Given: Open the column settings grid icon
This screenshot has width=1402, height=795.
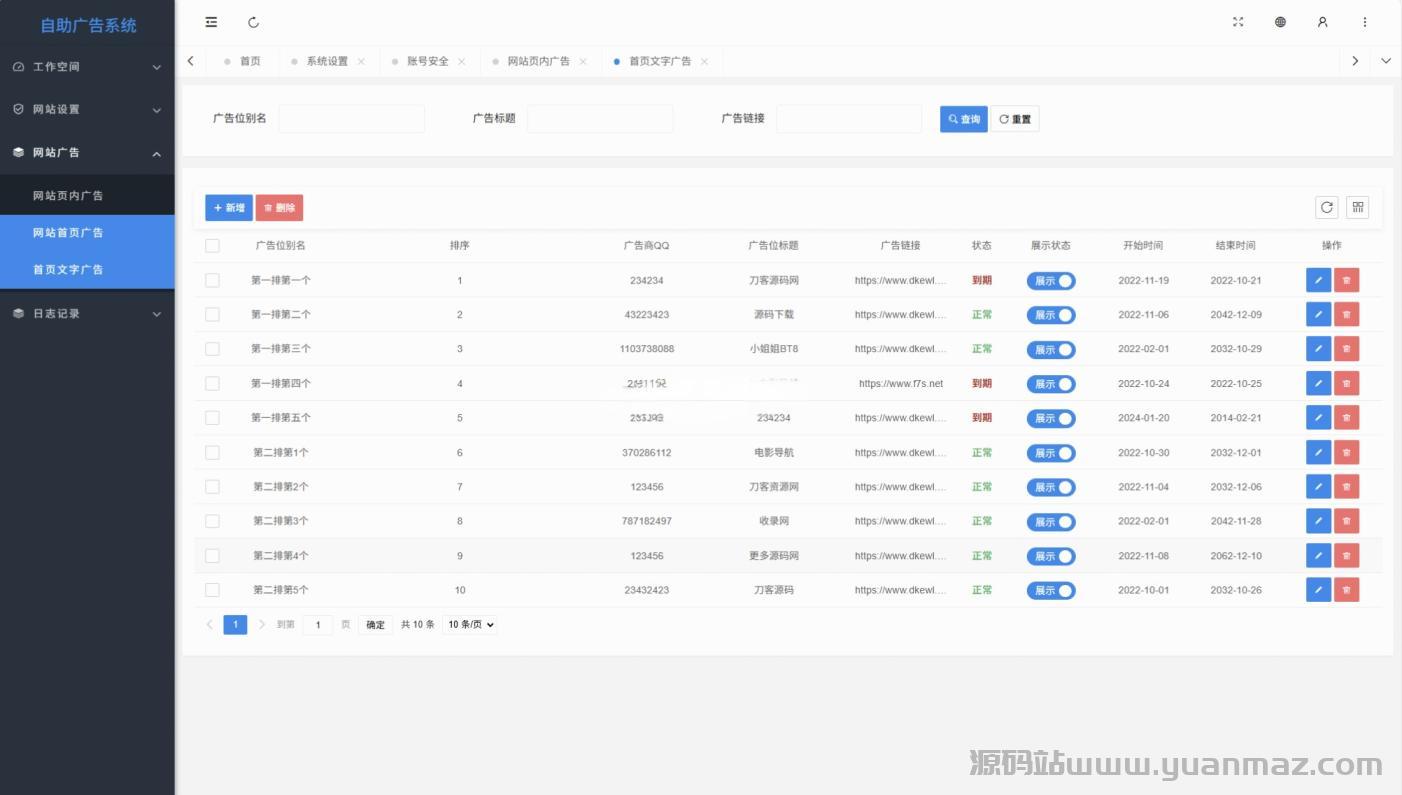Looking at the screenshot, I should [x=1357, y=207].
